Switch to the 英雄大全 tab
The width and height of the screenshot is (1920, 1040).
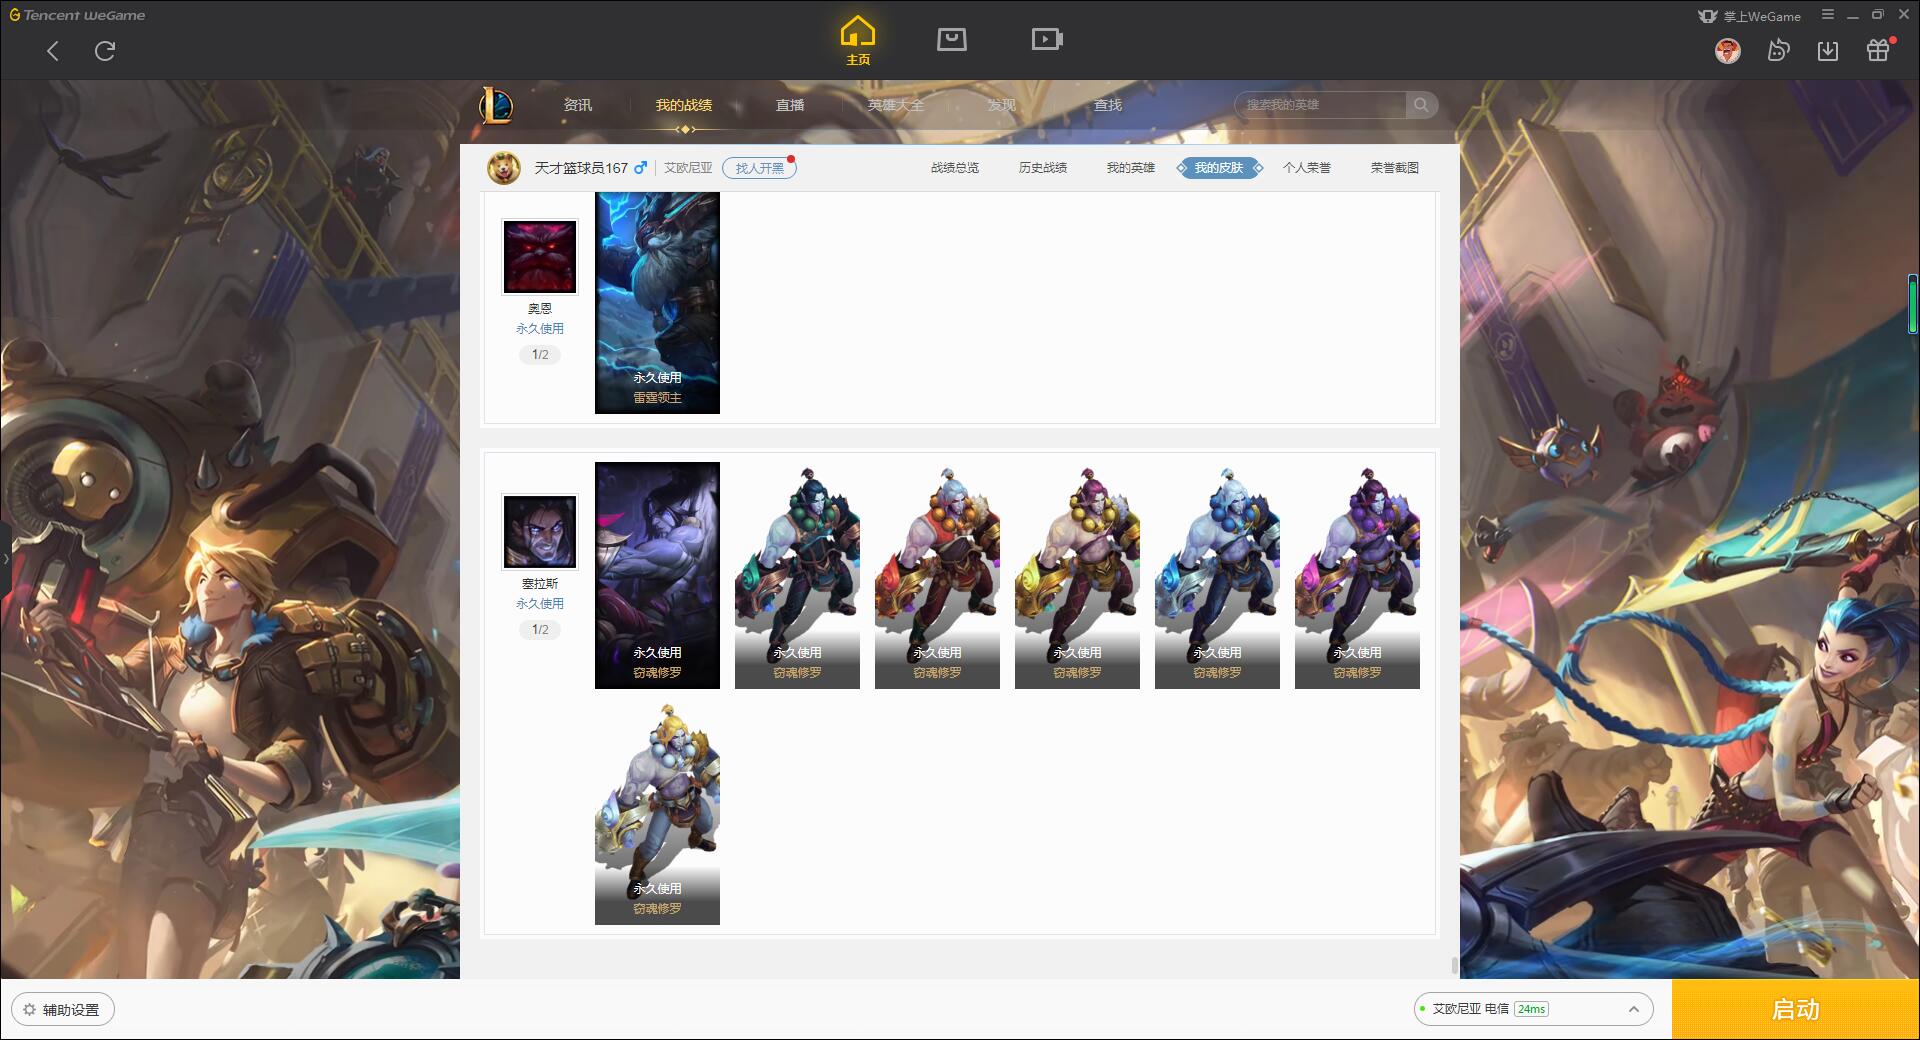[x=896, y=105]
